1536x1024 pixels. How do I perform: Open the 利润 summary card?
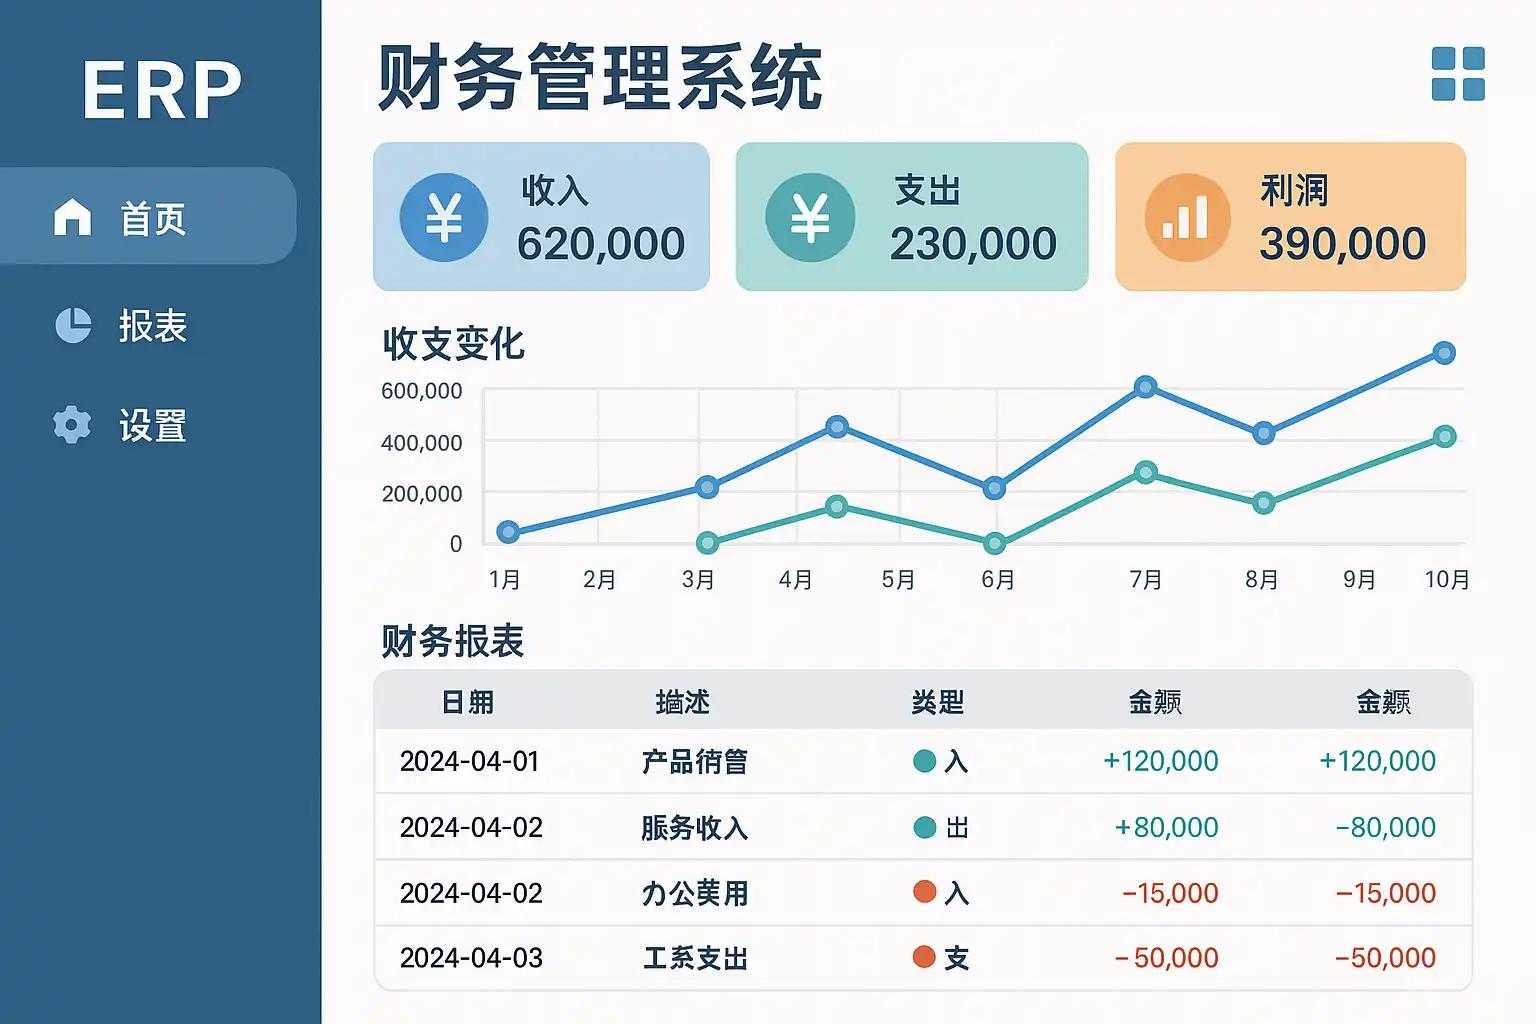pyautogui.click(x=1291, y=217)
